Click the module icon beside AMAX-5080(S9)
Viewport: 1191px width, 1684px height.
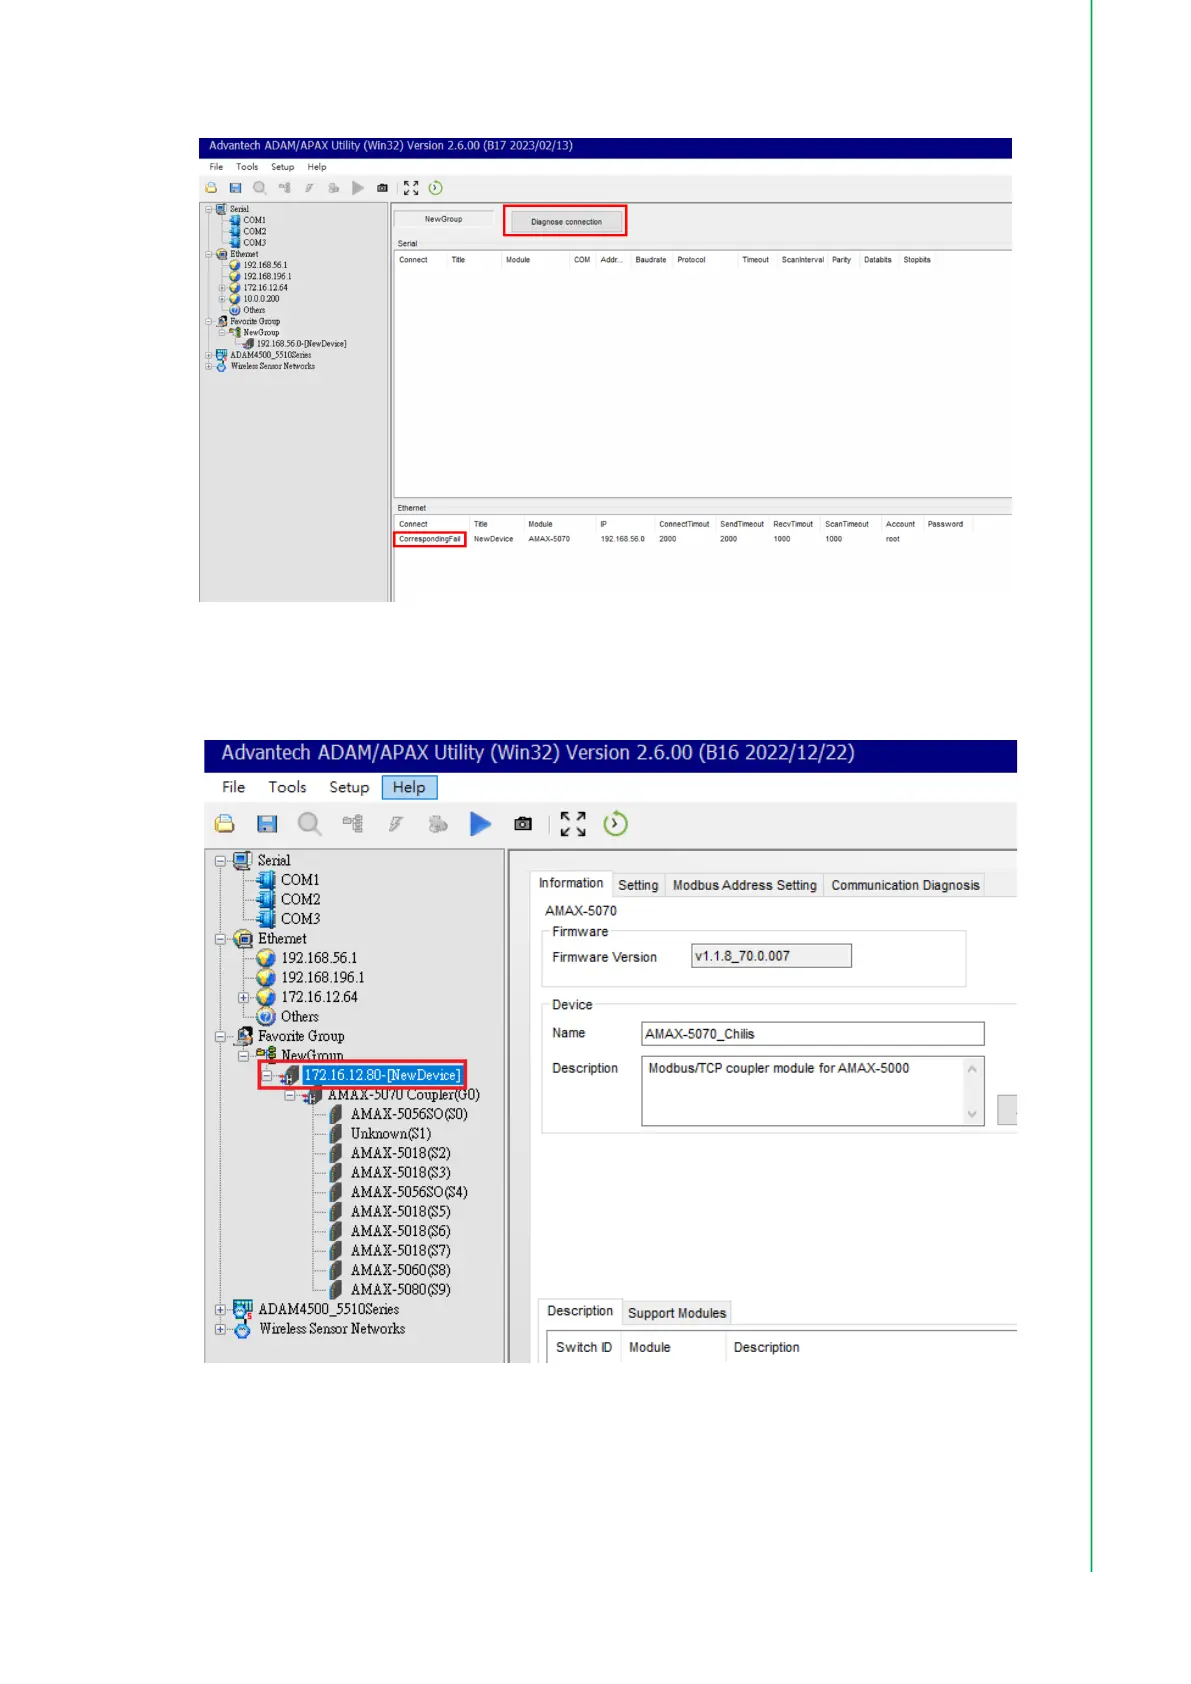click(336, 1290)
